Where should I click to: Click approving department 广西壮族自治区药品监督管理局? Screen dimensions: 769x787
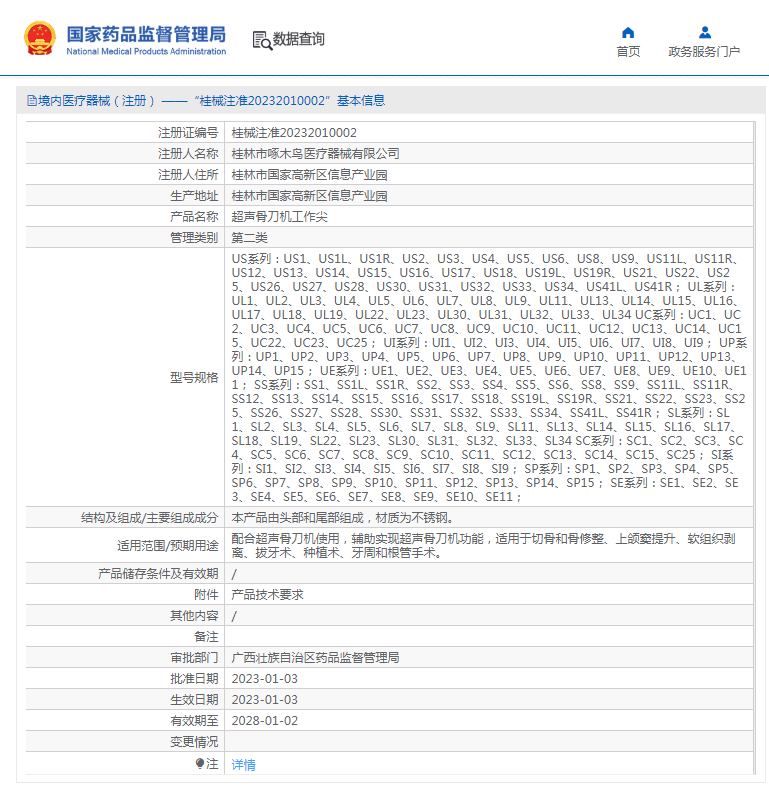pos(315,658)
